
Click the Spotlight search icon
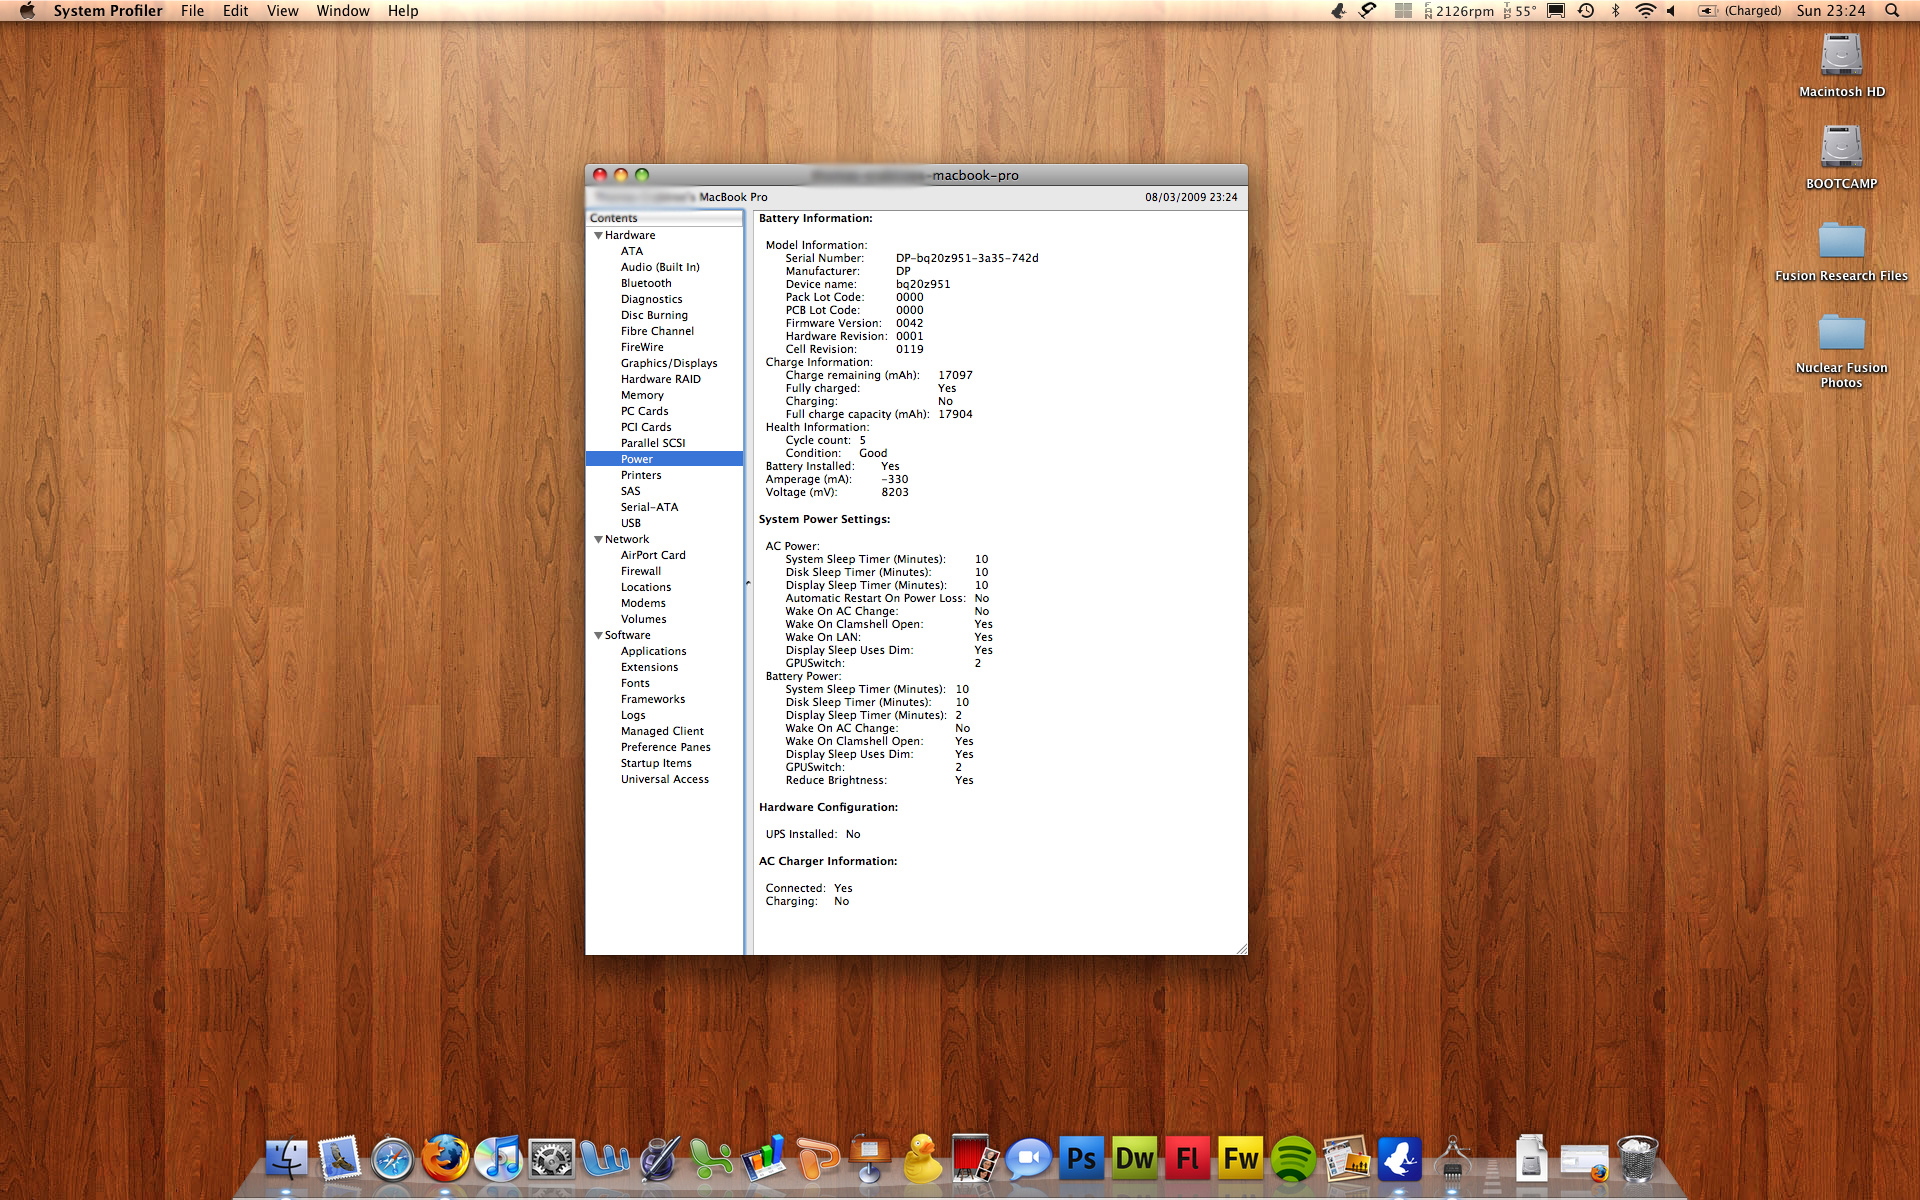coord(1891,11)
